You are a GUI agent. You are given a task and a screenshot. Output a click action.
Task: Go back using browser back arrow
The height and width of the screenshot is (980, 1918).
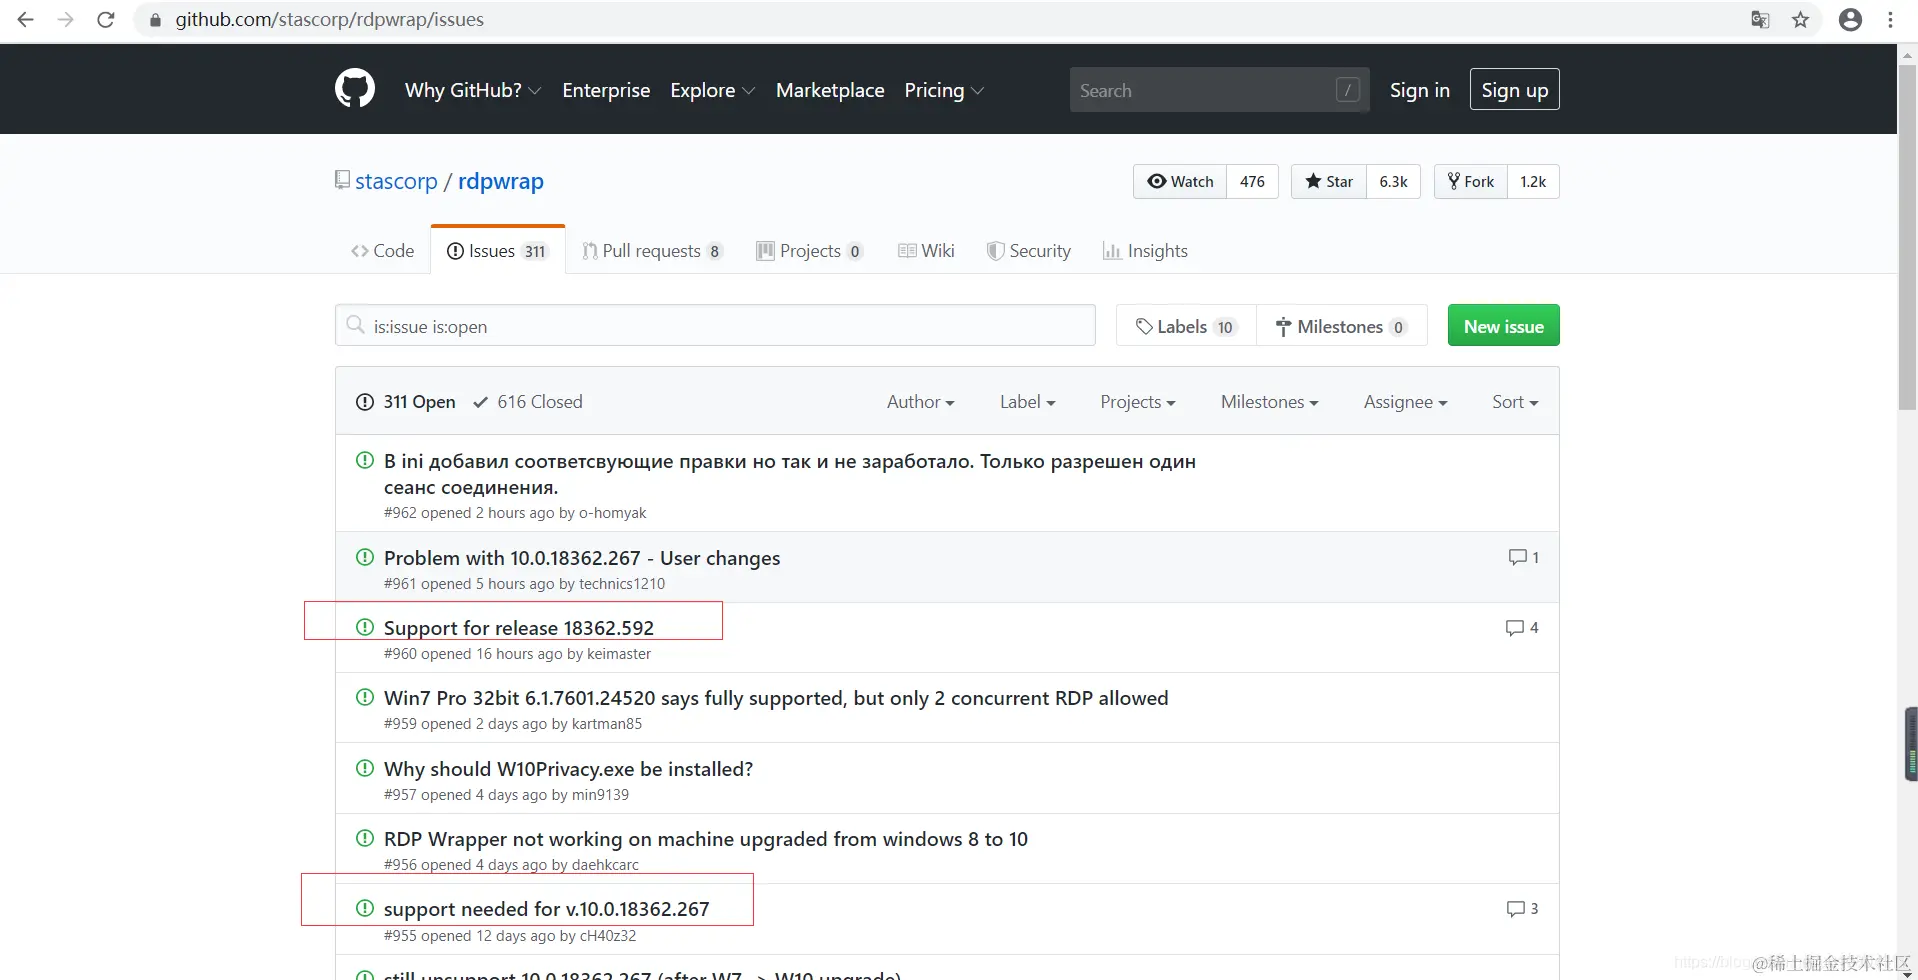click(x=26, y=19)
